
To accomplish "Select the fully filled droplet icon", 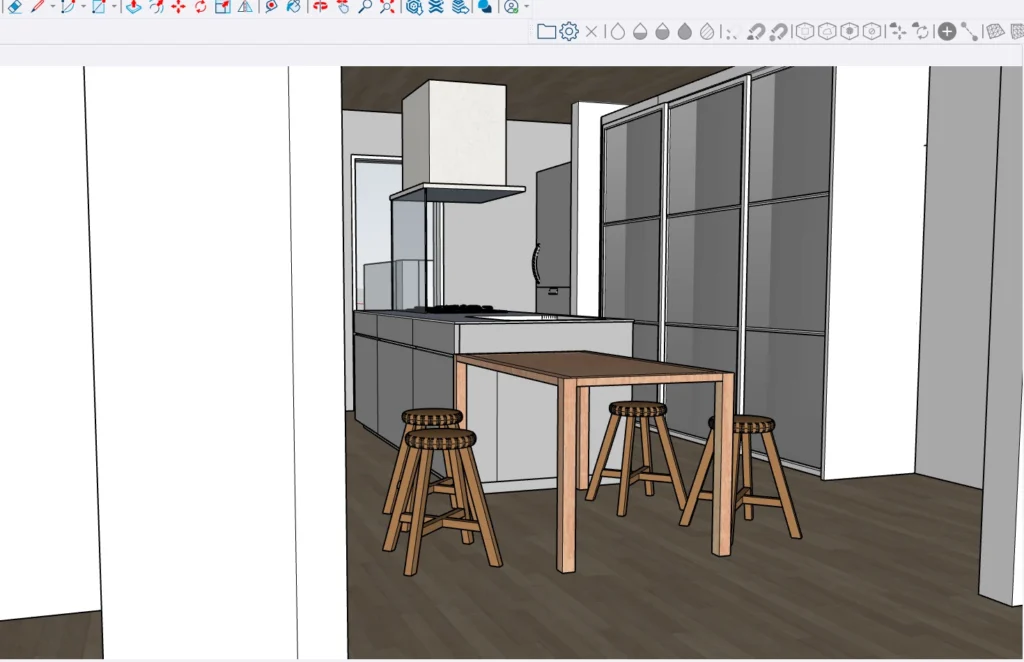I will pyautogui.click(x=684, y=31).
